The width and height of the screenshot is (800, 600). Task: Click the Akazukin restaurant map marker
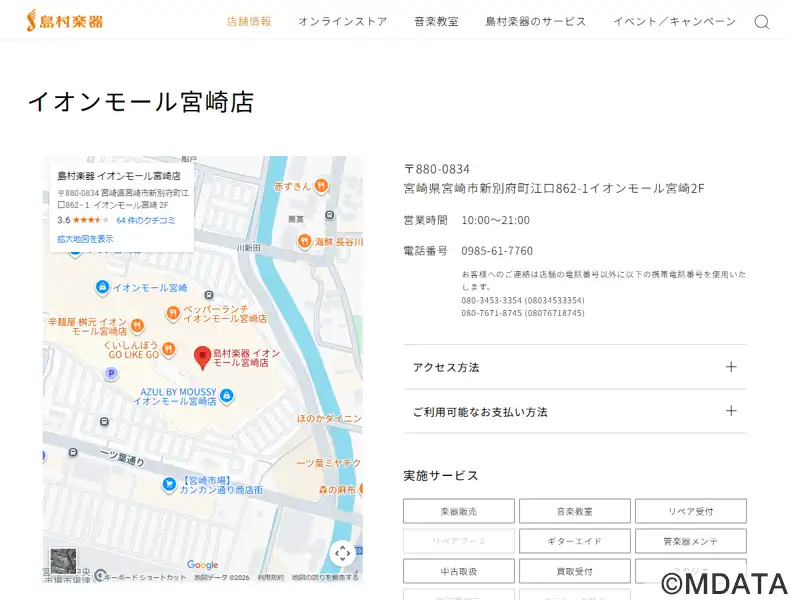click(320, 185)
